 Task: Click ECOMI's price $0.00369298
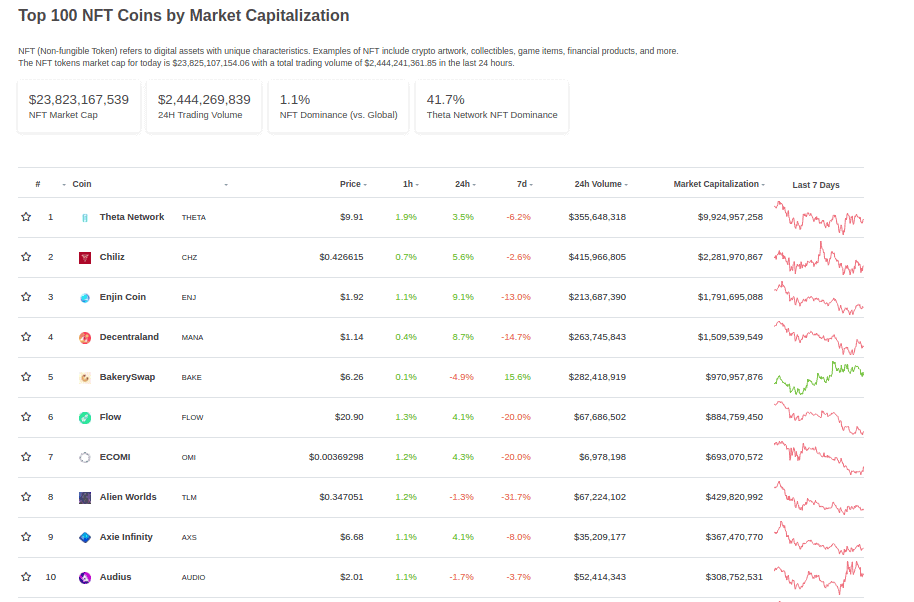point(336,457)
